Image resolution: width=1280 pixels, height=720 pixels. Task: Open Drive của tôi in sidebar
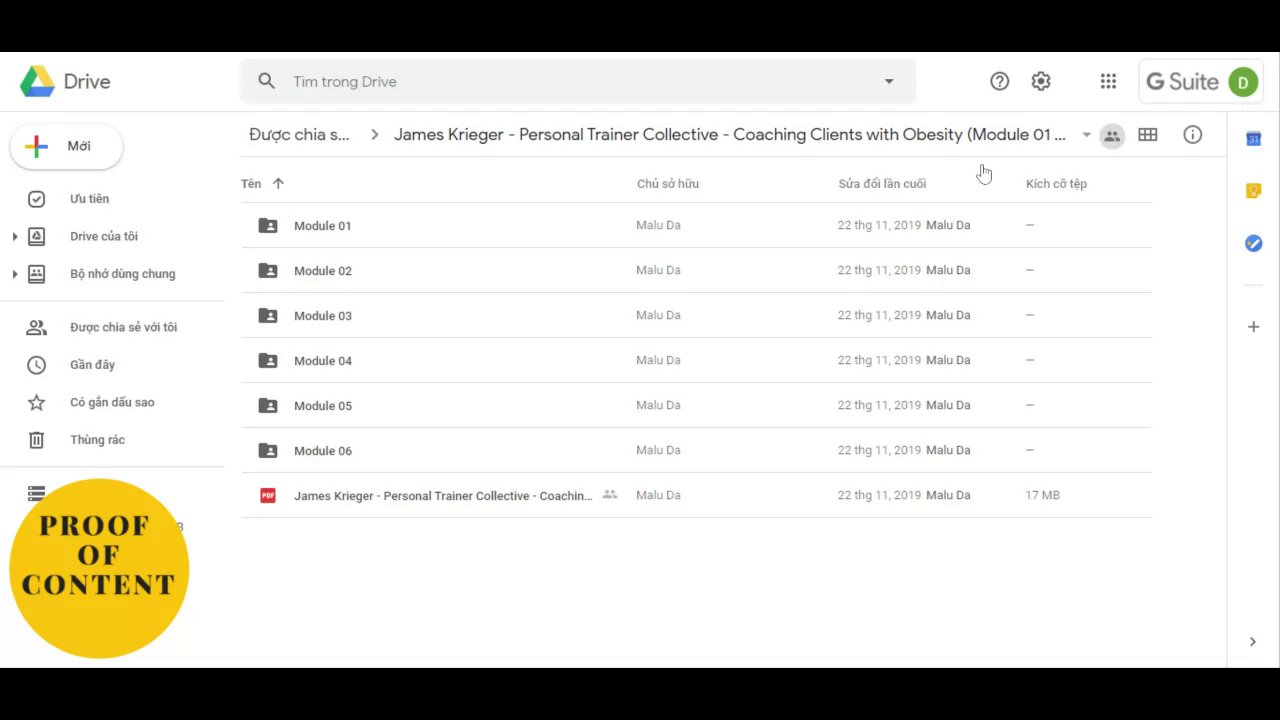click(104, 237)
